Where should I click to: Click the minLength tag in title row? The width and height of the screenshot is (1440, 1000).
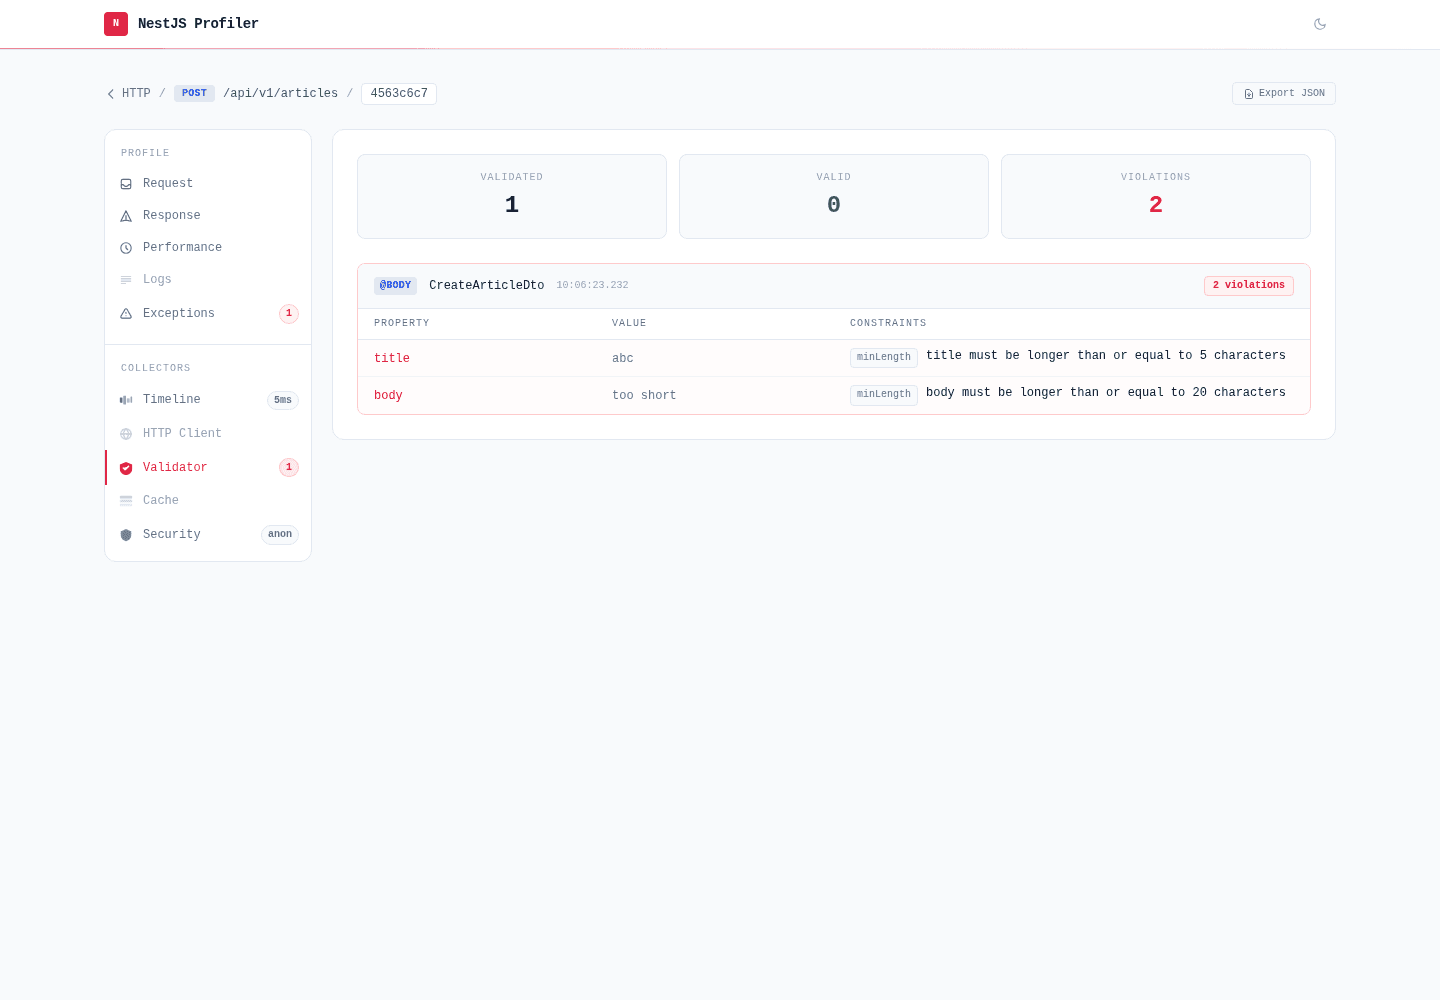pyautogui.click(x=884, y=358)
